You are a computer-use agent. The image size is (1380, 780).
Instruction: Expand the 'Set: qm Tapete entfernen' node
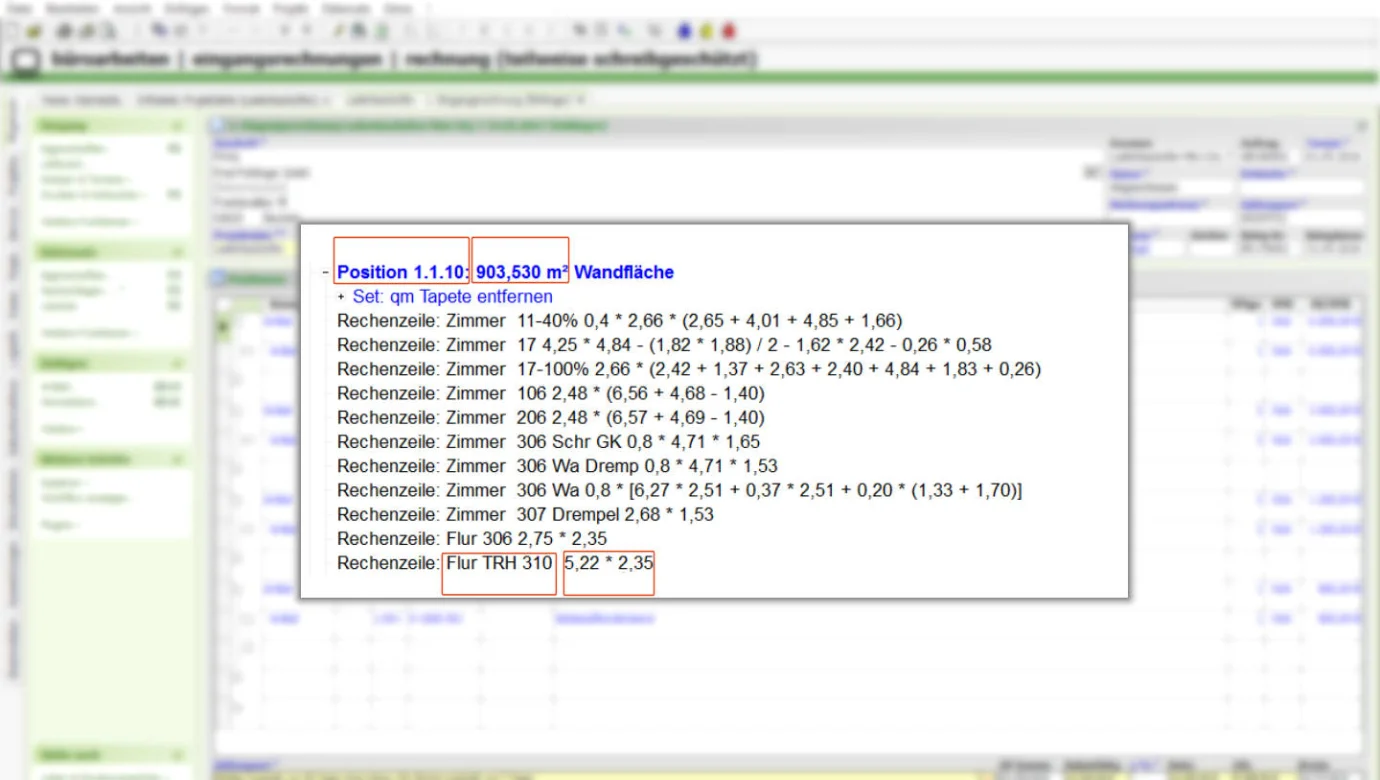(x=341, y=297)
